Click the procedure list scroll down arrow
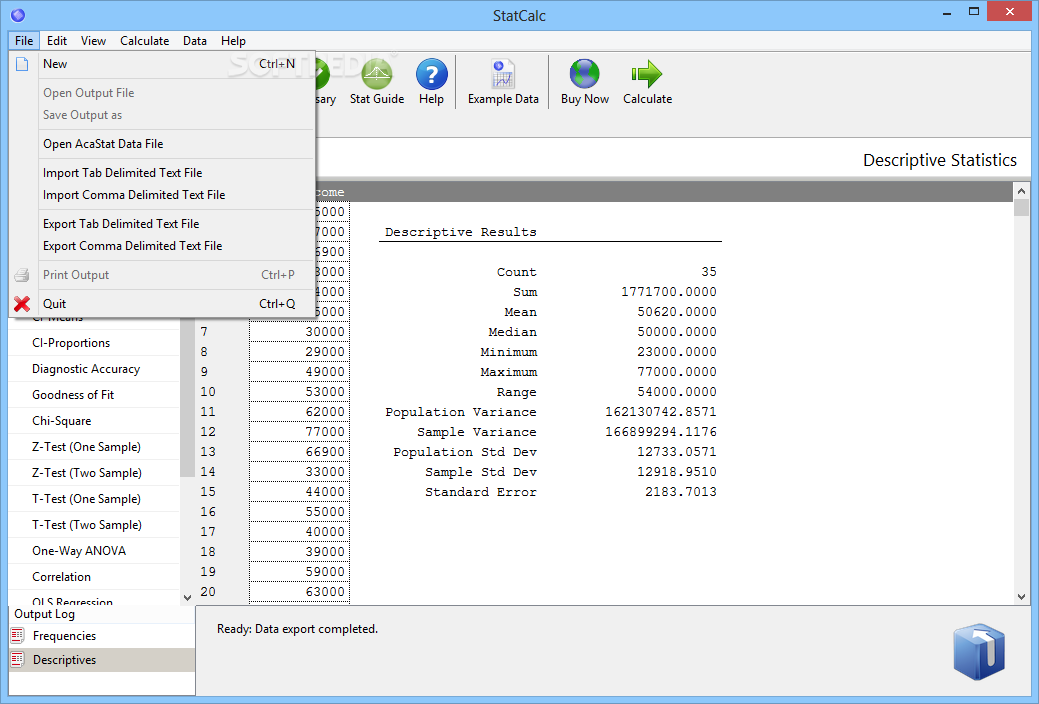The width and height of the screenshot is (1039, 704). pyautogui.click(x=188, y=597)
